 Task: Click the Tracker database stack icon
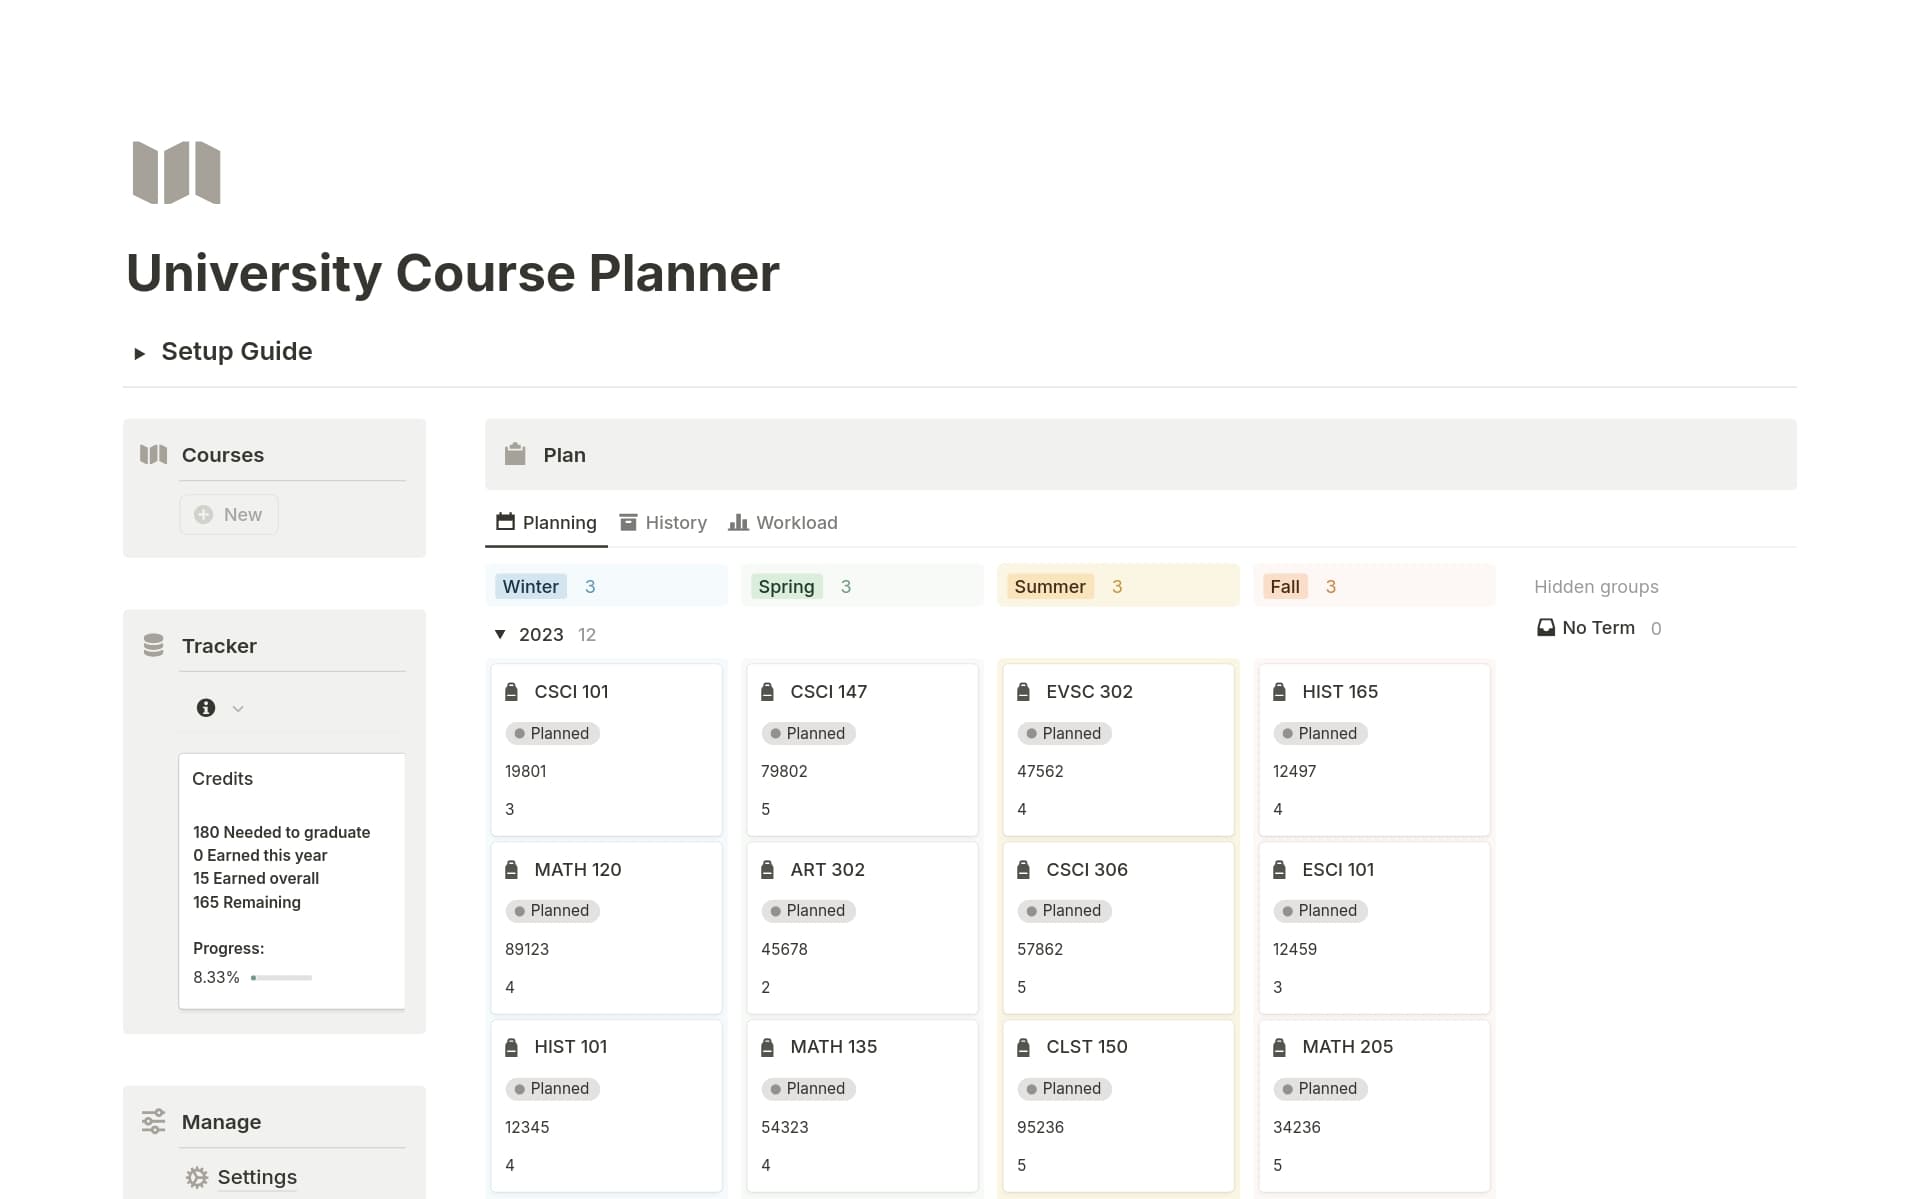point(153,646)
